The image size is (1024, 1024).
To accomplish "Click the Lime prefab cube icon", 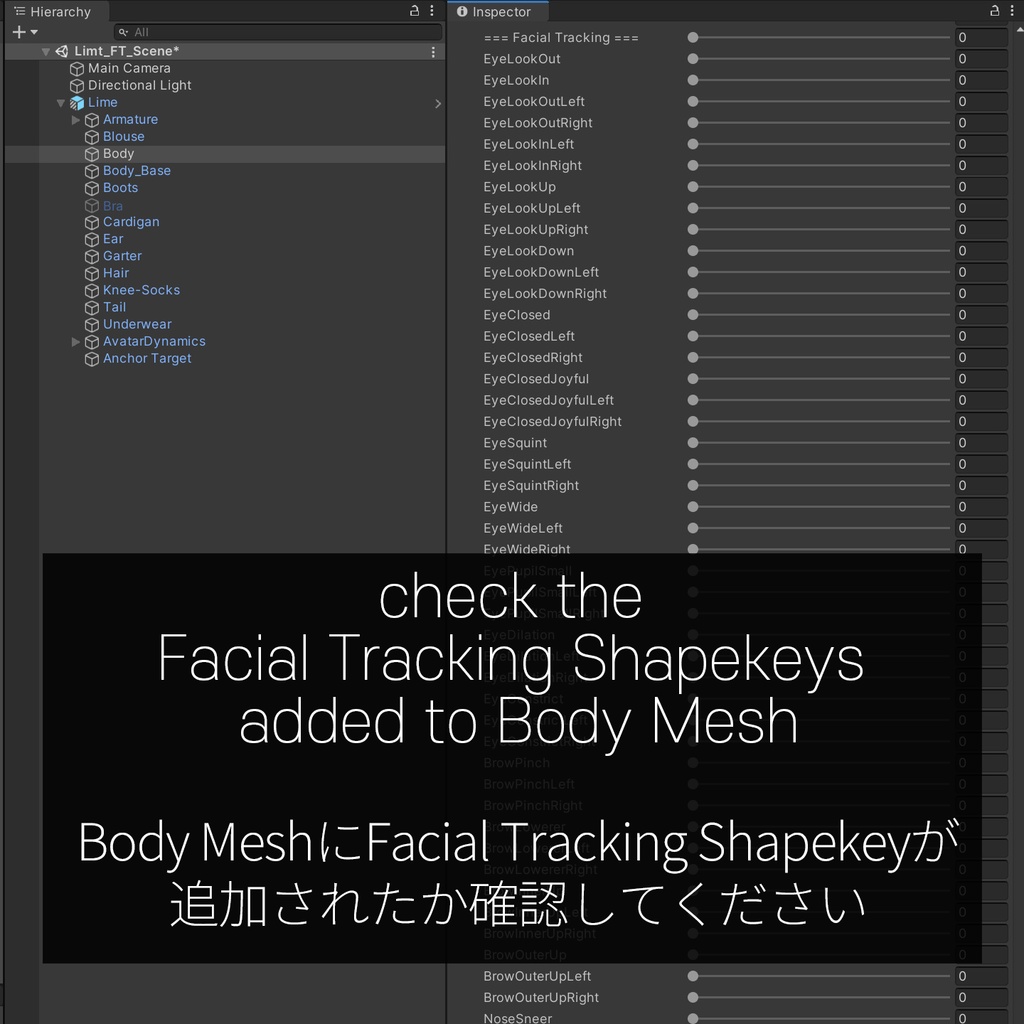I will click(x=78, y=102).
